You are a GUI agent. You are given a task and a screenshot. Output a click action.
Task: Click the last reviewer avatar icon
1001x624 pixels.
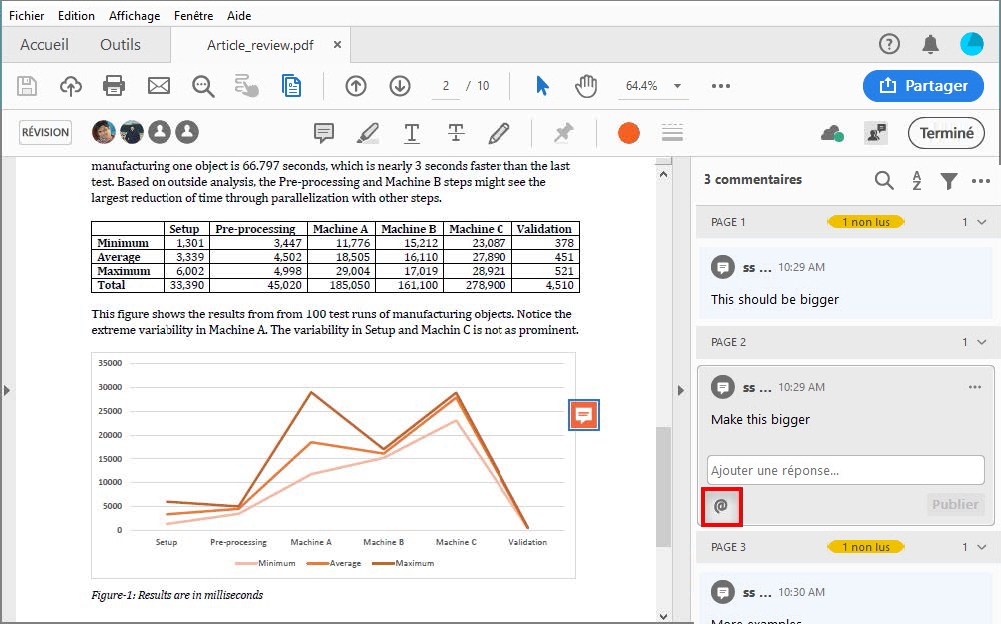pos(187,132)
